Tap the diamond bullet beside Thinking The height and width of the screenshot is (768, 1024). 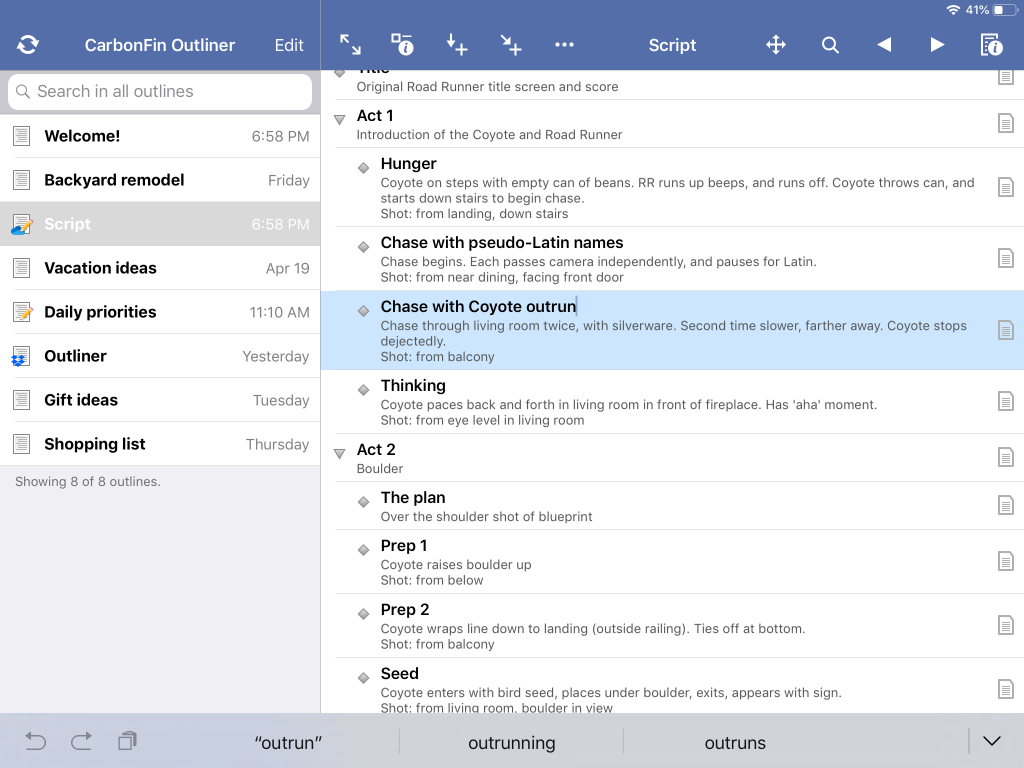364,390
